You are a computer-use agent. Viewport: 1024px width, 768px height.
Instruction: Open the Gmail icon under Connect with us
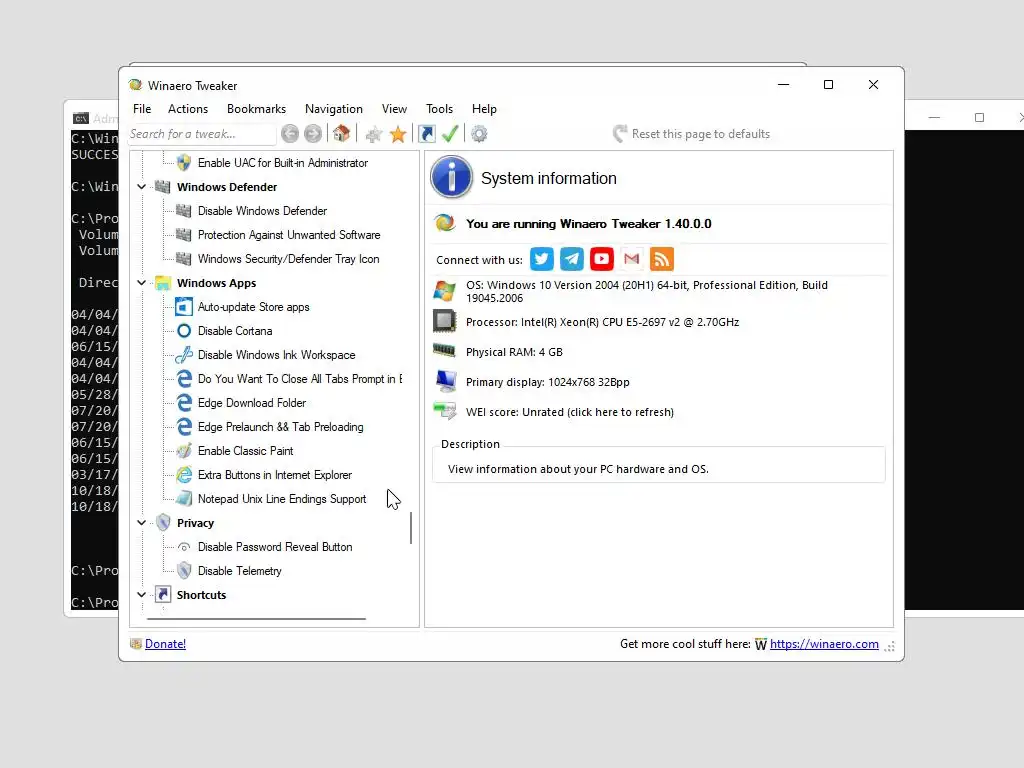[x=632, y=259]
